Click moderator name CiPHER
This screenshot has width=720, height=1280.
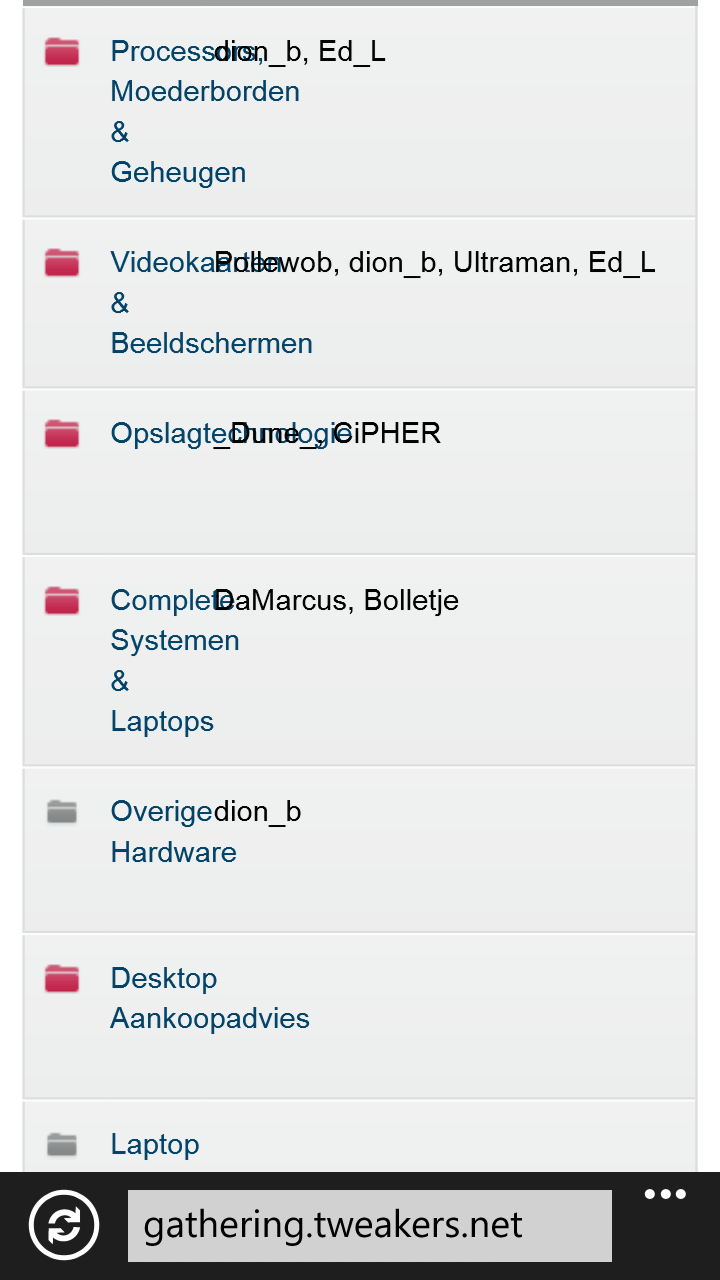point(388,434)
